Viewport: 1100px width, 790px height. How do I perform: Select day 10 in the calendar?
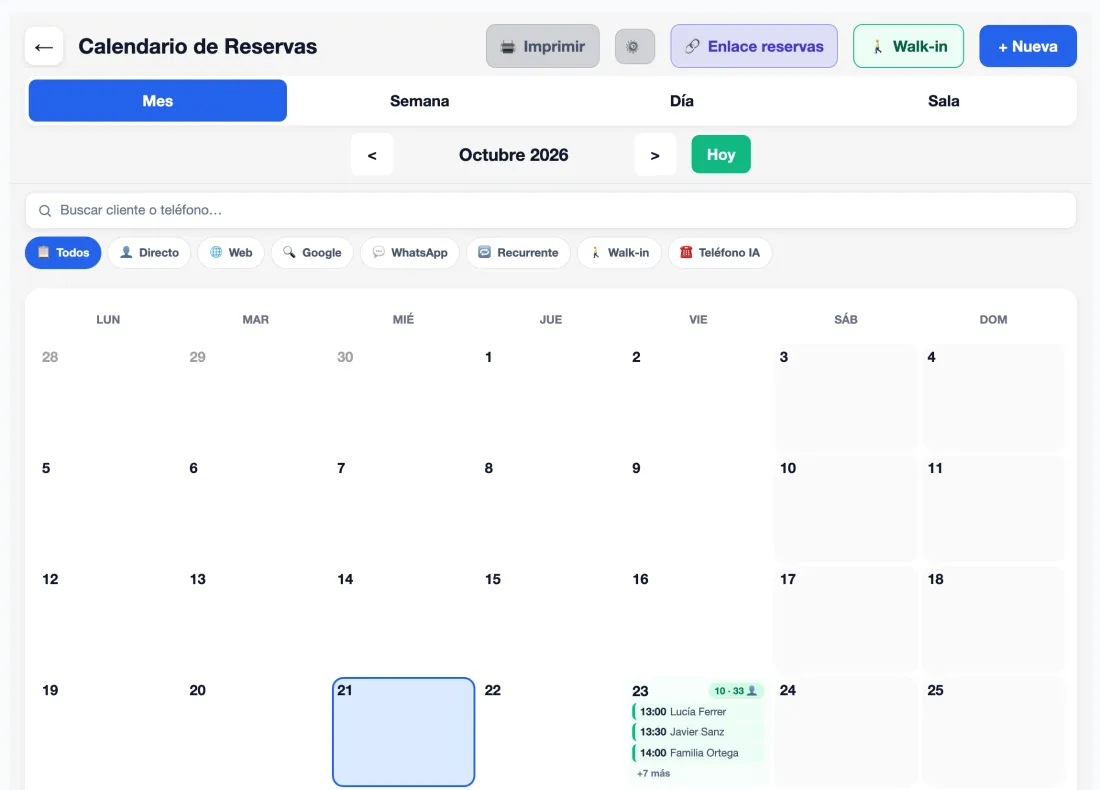846,508
